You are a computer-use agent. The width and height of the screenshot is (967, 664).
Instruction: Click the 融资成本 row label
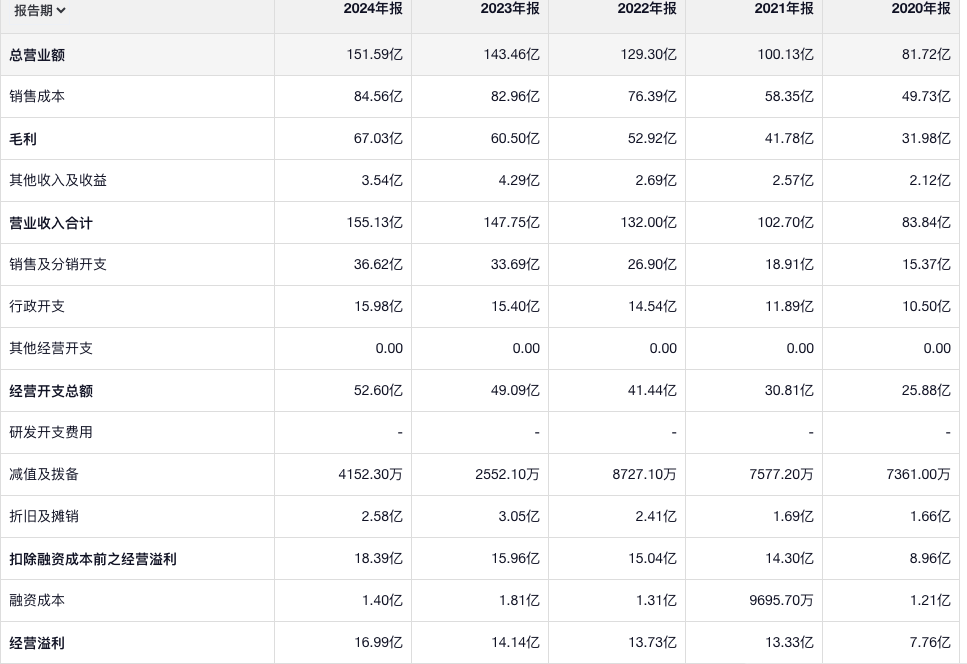pyautogui.click(x=37, y=601)
